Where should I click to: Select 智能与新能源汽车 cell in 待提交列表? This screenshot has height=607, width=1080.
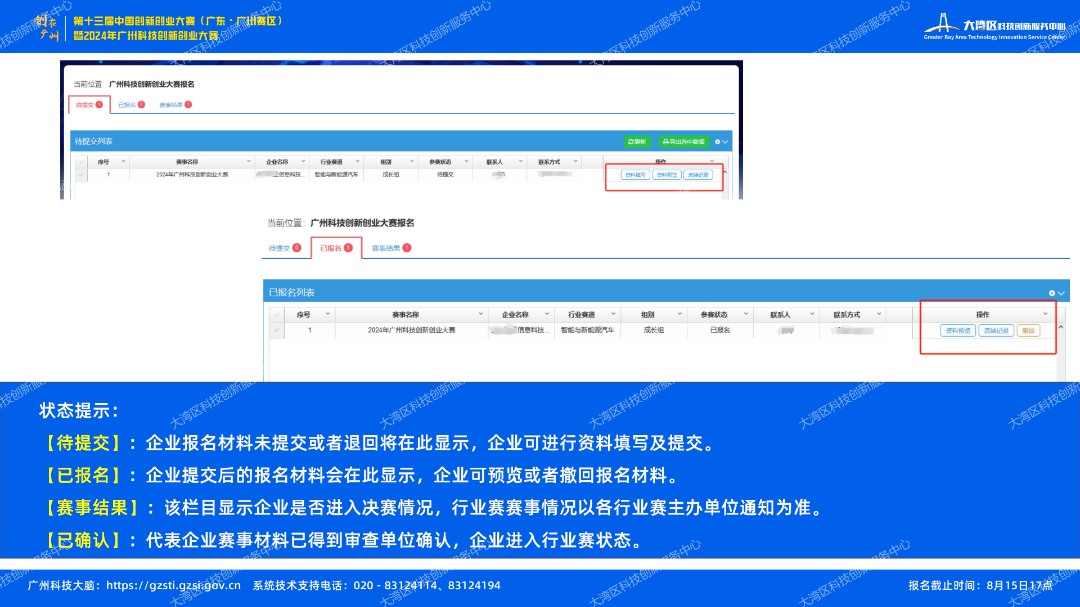click(x=336, y=175)
